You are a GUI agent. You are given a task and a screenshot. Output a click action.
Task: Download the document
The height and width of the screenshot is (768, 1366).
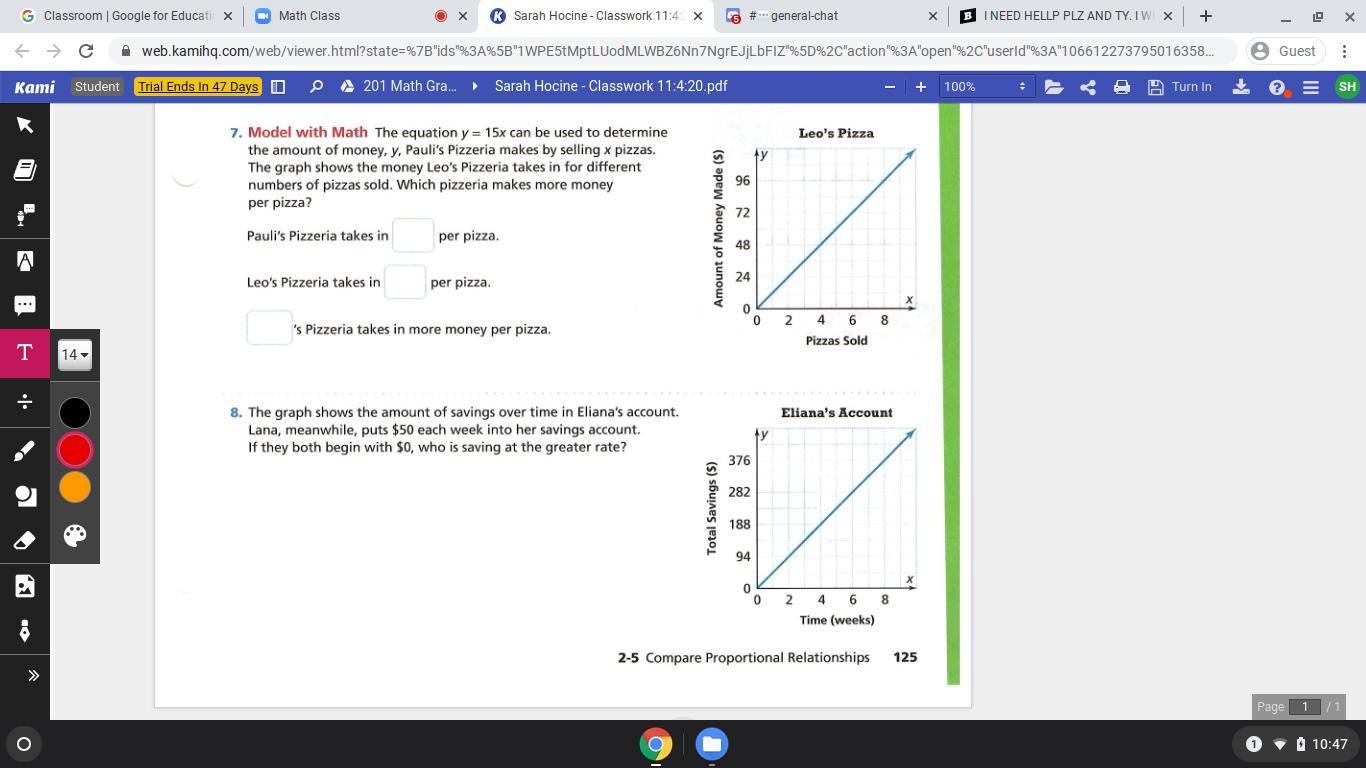pos(1241,87)
